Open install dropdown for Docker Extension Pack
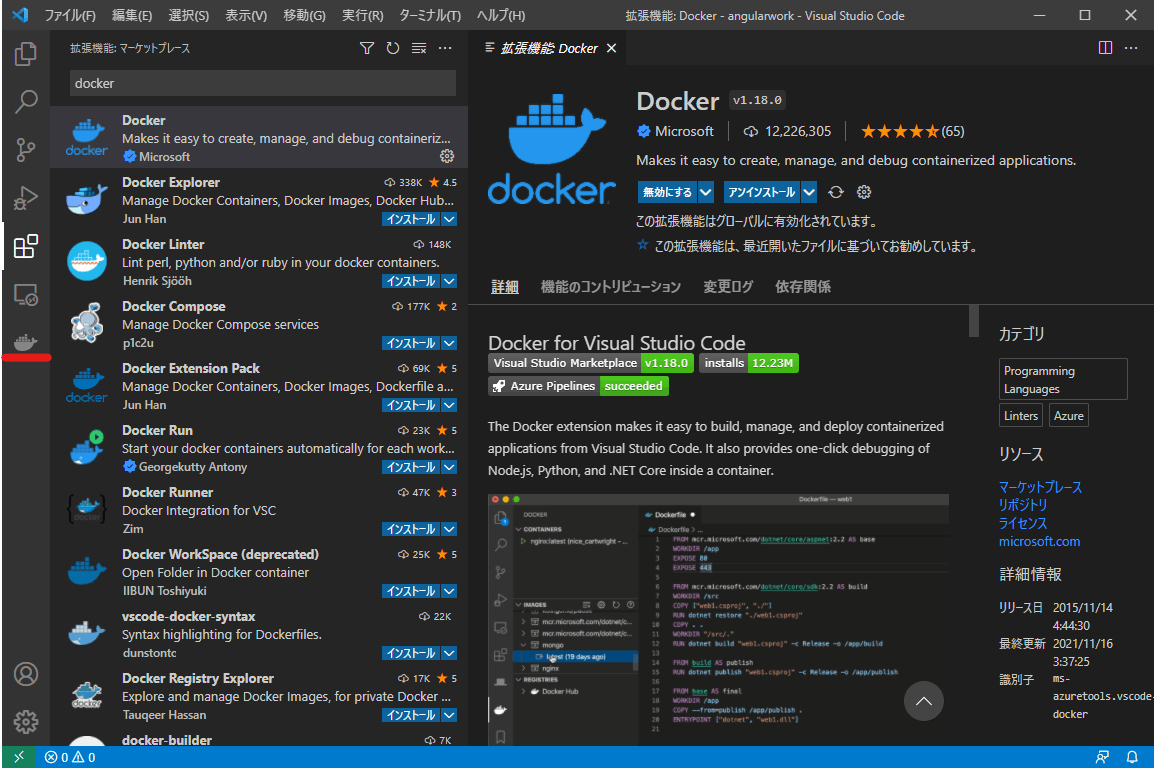This screenshot has width=1154, height=768. click(449, 405)
